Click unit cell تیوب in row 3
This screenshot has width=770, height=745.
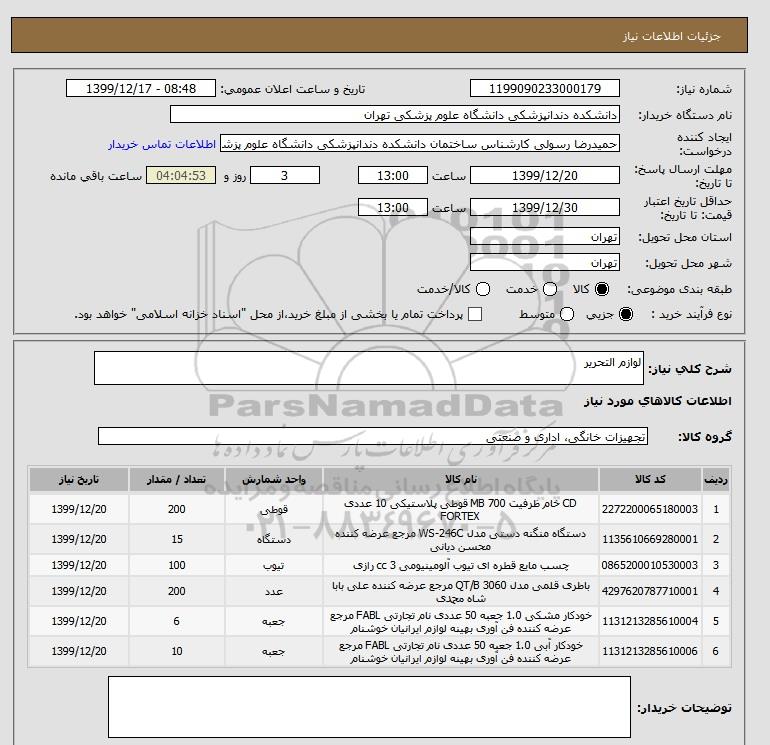(x=274, y=565)
